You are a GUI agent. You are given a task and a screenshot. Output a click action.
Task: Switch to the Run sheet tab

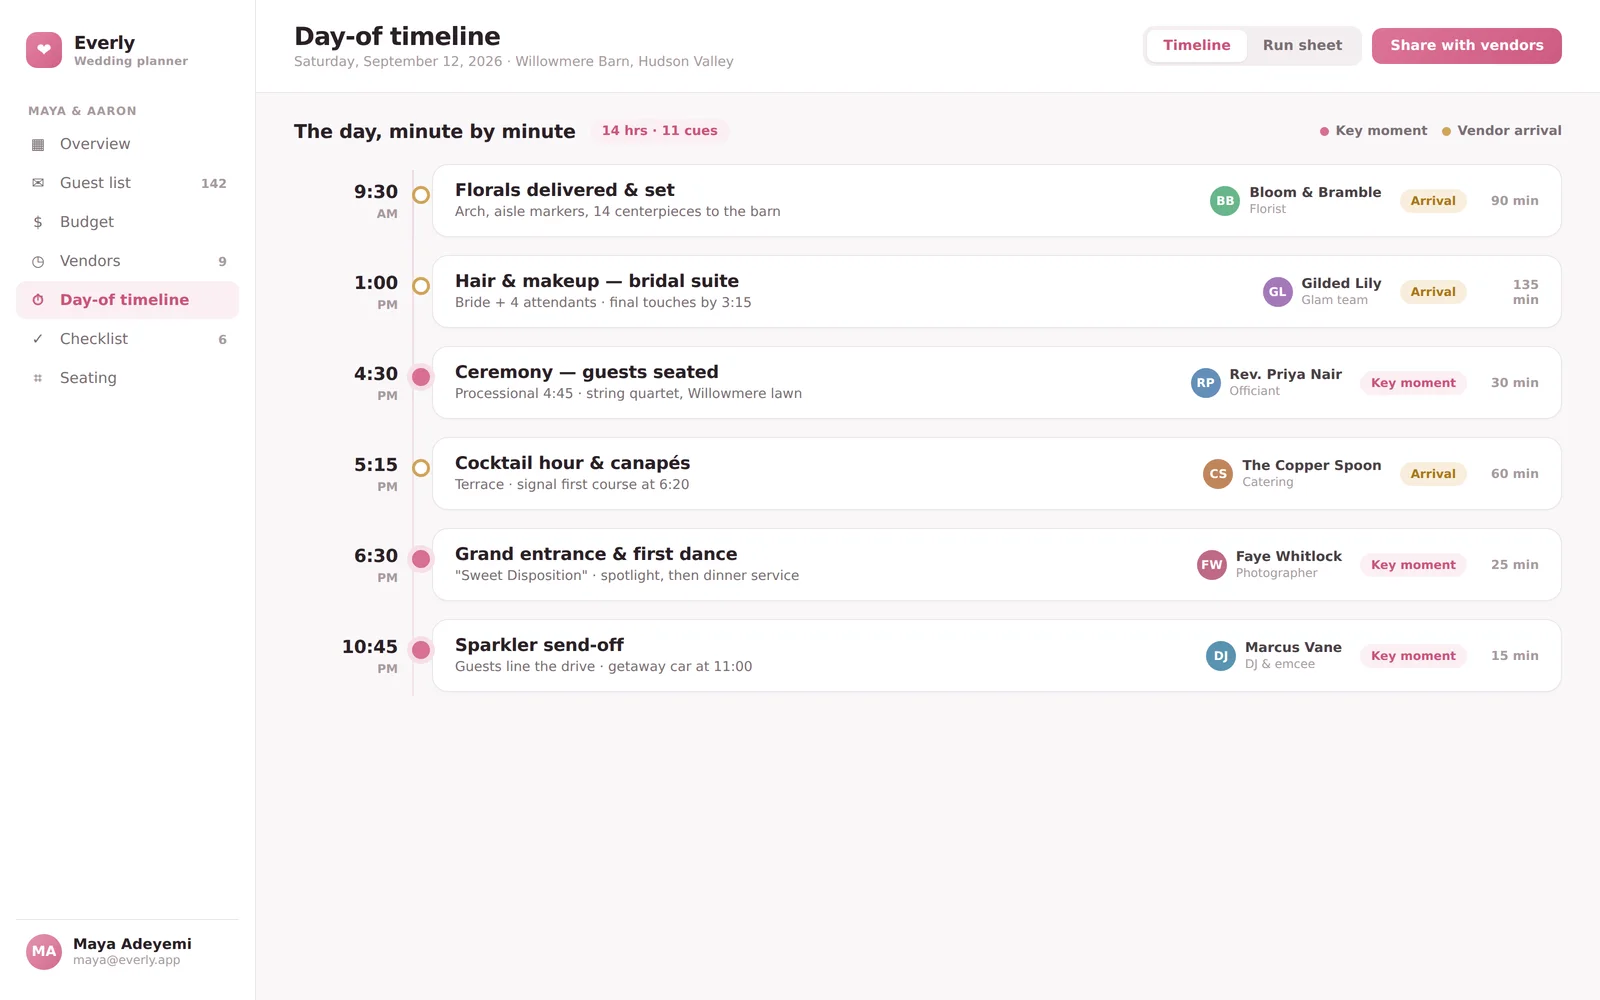click(1302, 46)
